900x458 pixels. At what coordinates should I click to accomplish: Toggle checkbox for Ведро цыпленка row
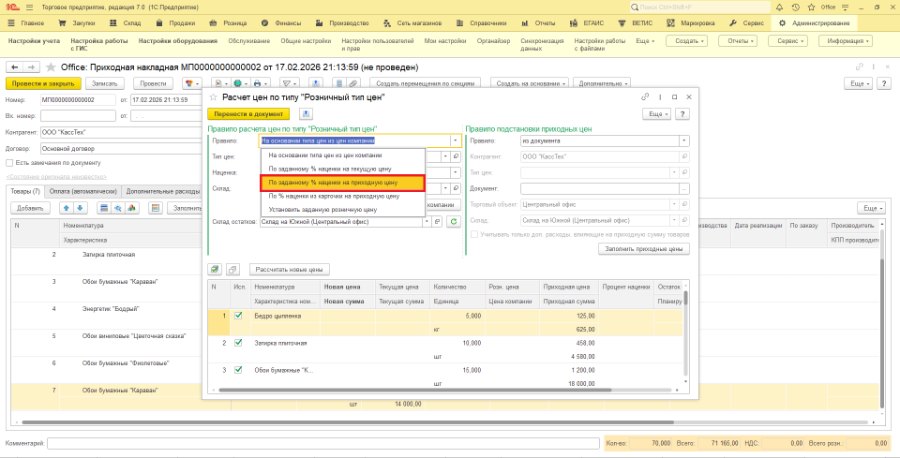point(238,316)
